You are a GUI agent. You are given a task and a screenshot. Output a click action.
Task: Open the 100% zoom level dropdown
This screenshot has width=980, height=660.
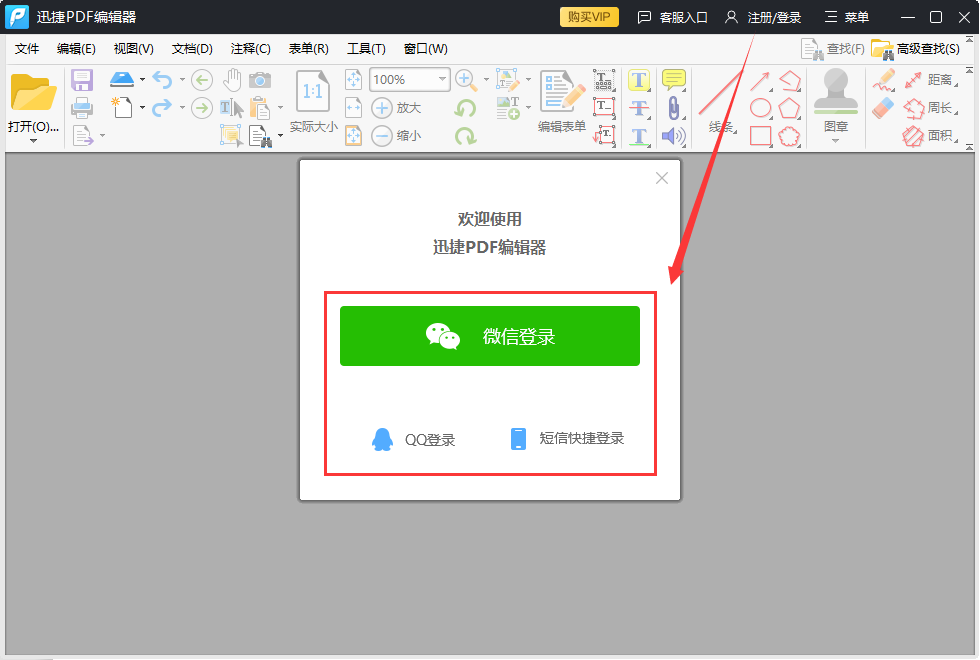click(x=442, y=80)
